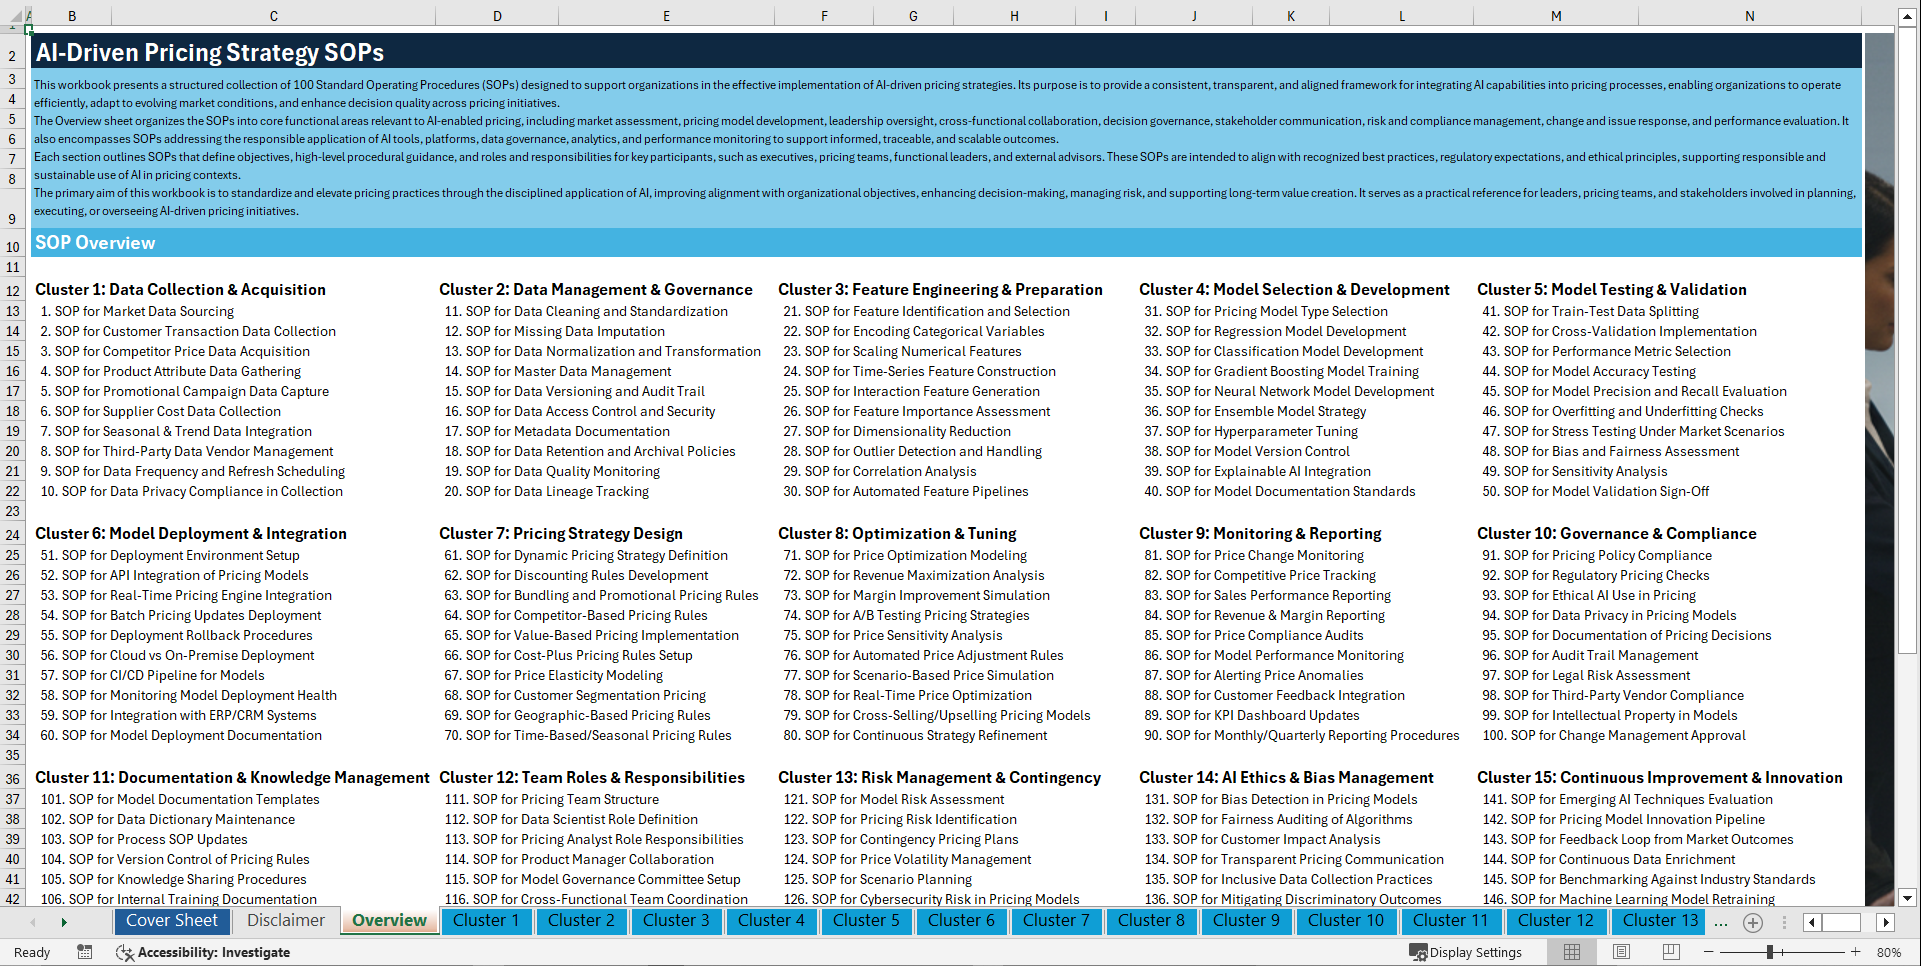
Task: Switch to the Cover Sheet tab
Action: [171, 921]
